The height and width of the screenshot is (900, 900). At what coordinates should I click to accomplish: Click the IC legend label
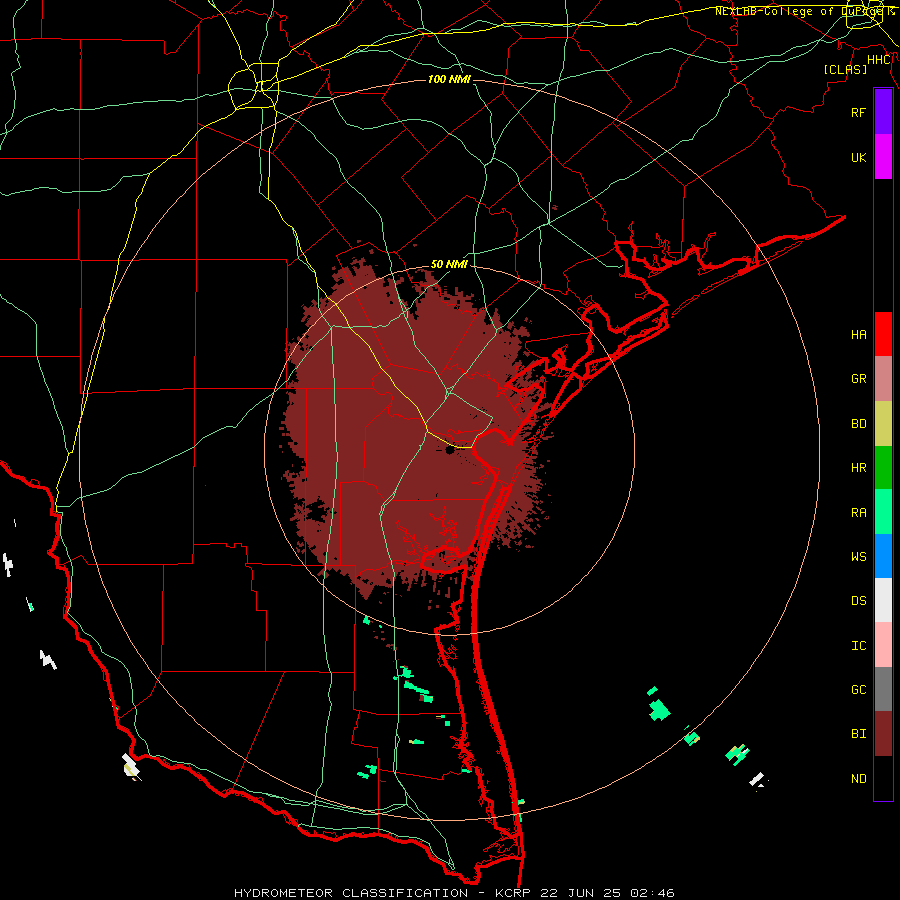pyautogui.click(x=858, y=646)
